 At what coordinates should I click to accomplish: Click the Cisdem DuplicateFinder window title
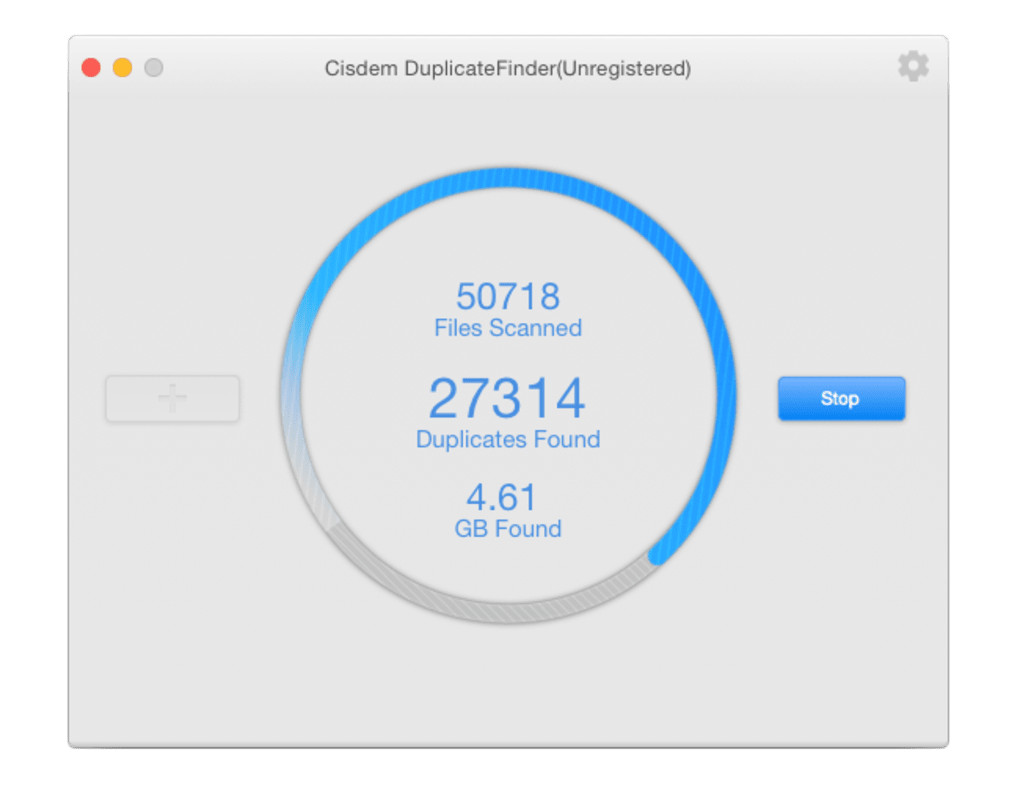[x=507, y=68]
